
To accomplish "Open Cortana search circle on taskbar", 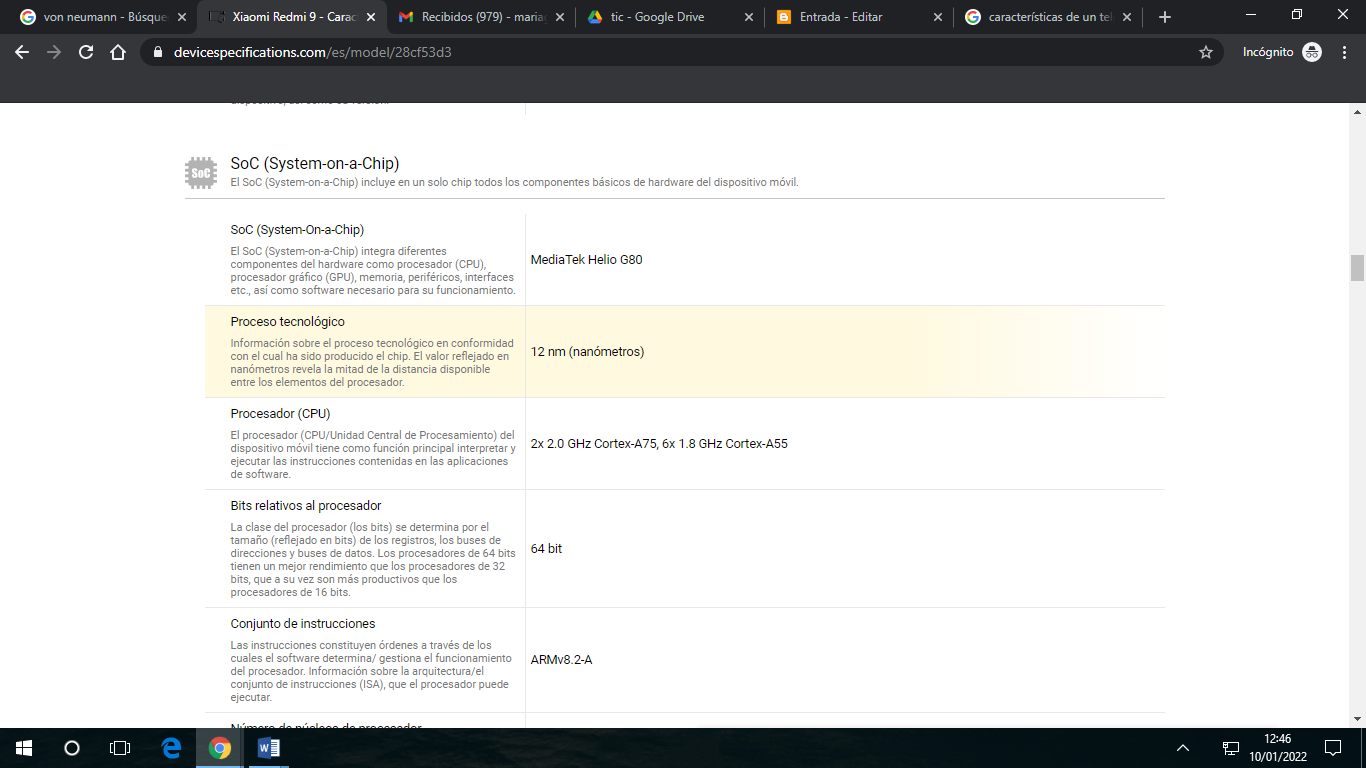I will click(x=72, y=747).
